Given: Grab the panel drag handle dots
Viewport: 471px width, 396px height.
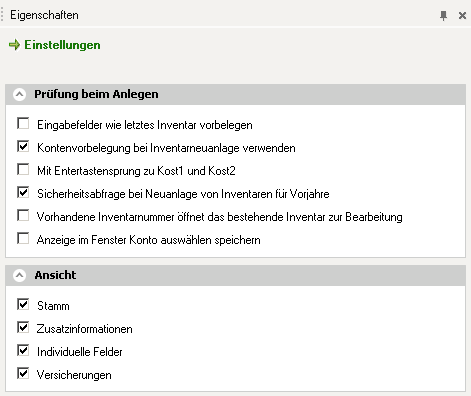Looking at the screenshot, I should pyautogui.click(x=2, y=15).
